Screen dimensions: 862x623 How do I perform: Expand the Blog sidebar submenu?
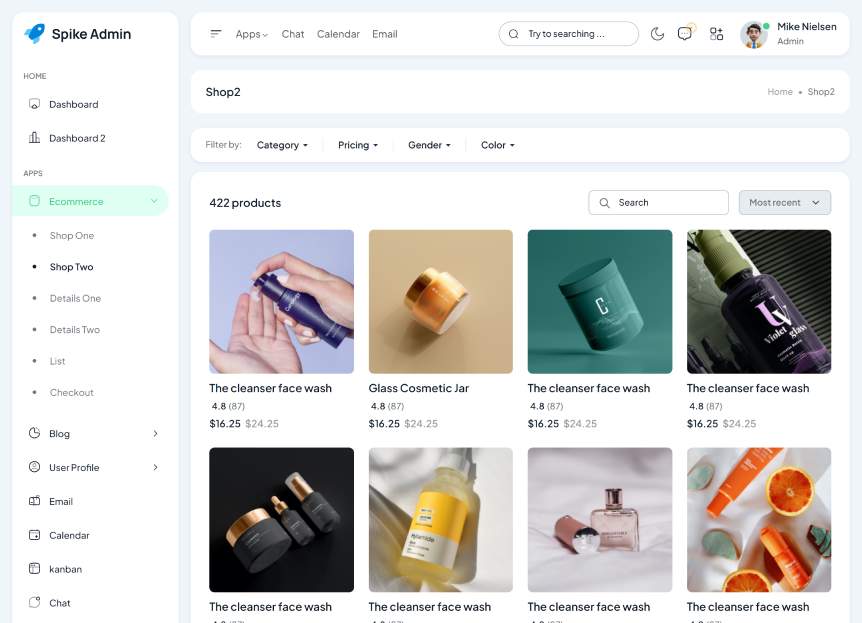pyautogui.click(x=155, y=433)
